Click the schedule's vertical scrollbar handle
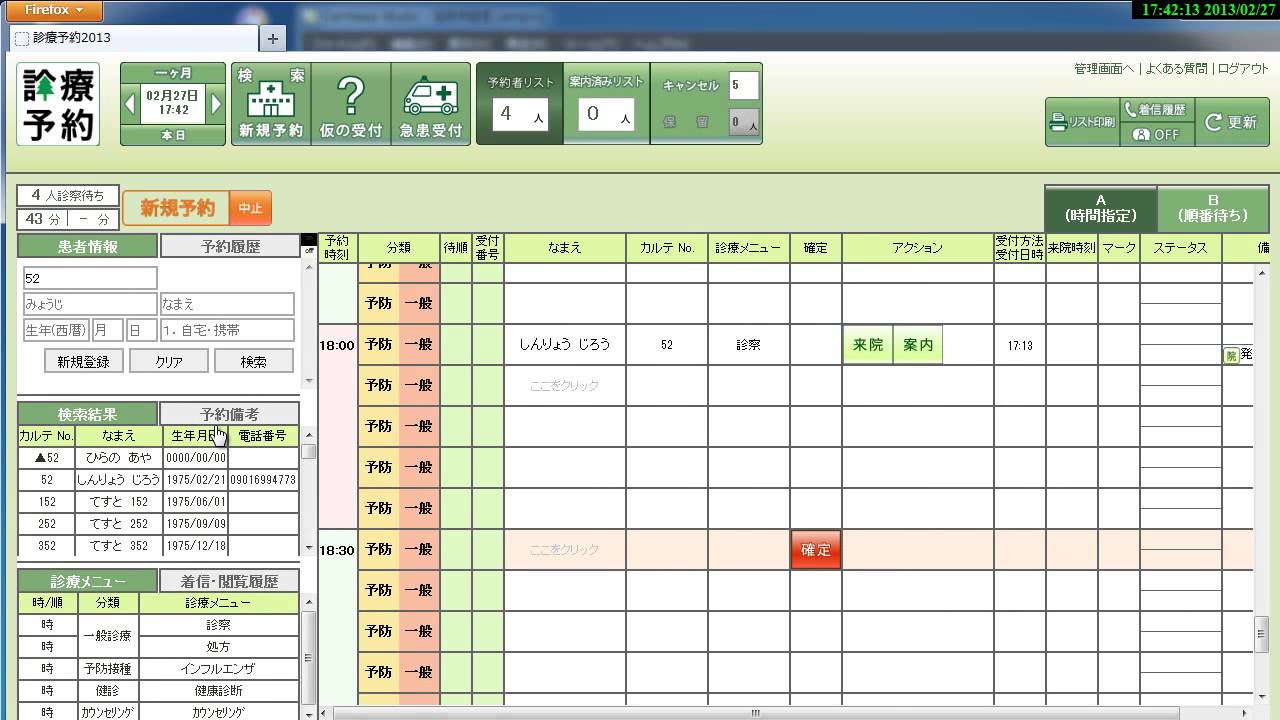The image size is (1280, 720). 1263,634
